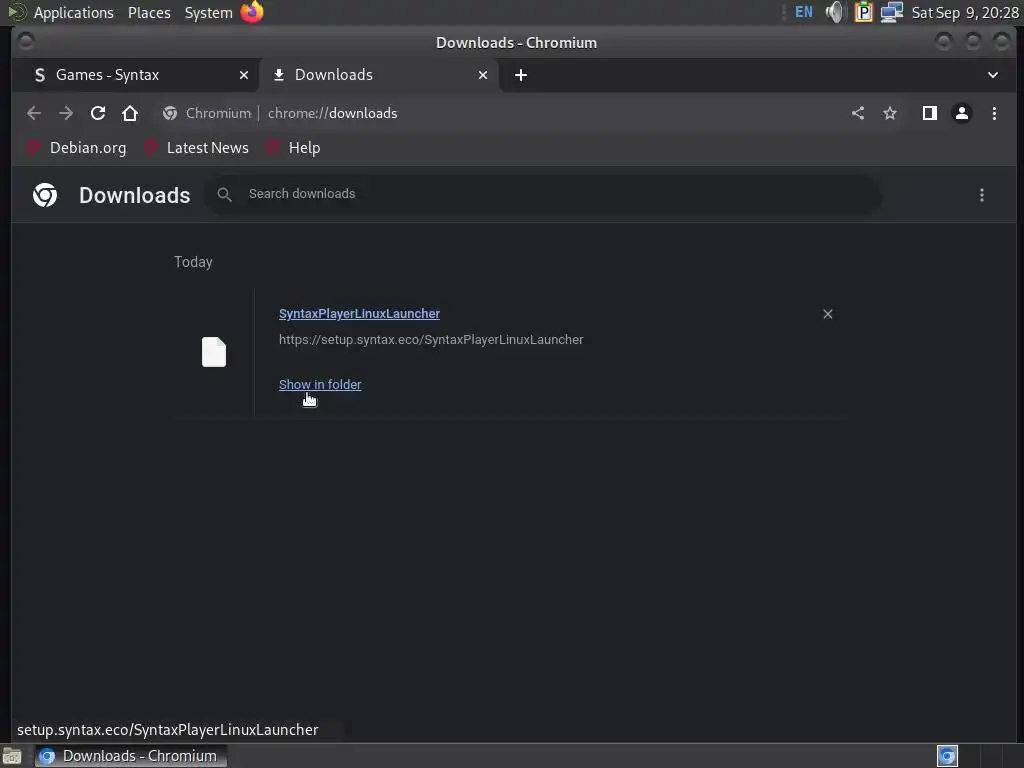Open the home page via house icon
The image size is (1024, 768).
pyautogui.click(x=130, y=113)
